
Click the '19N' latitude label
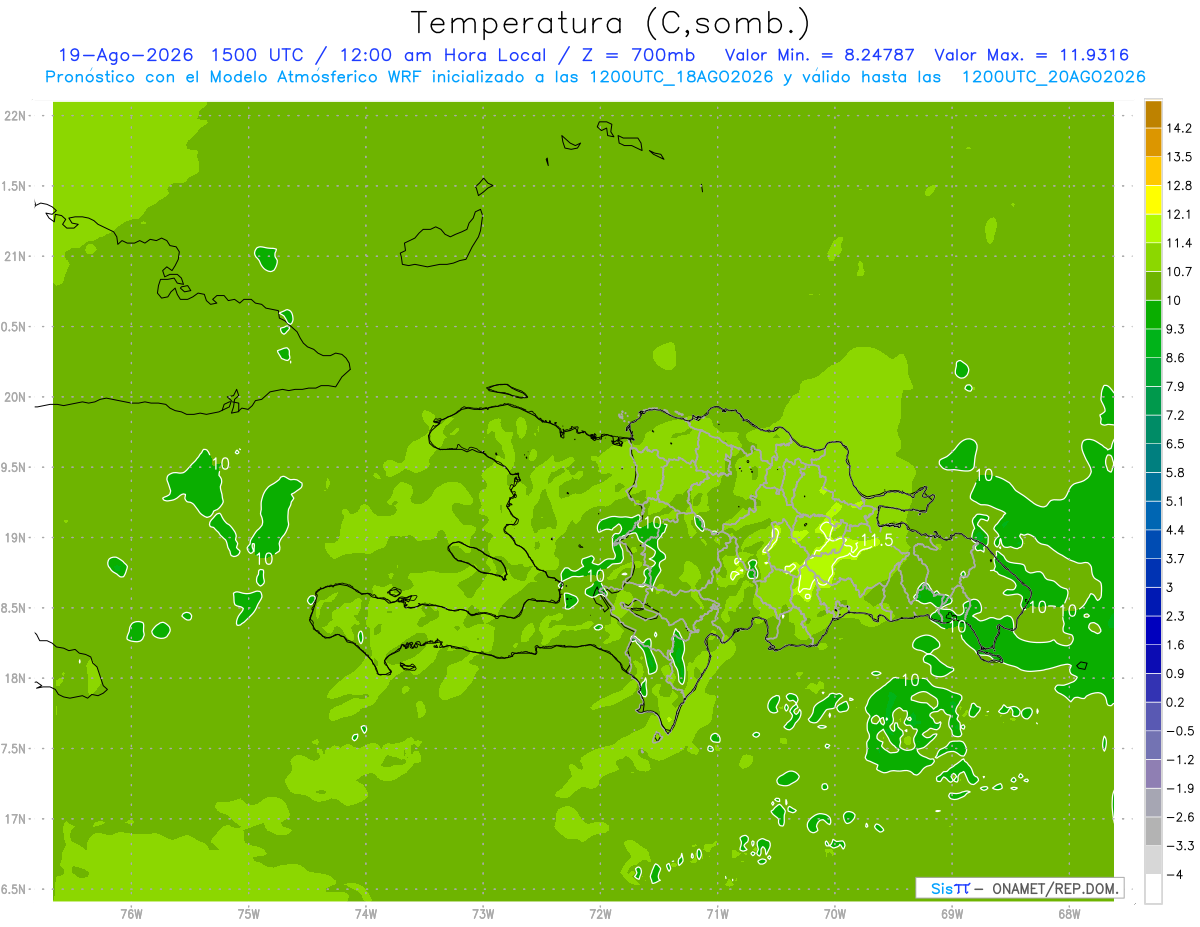(x=15, y=538)
